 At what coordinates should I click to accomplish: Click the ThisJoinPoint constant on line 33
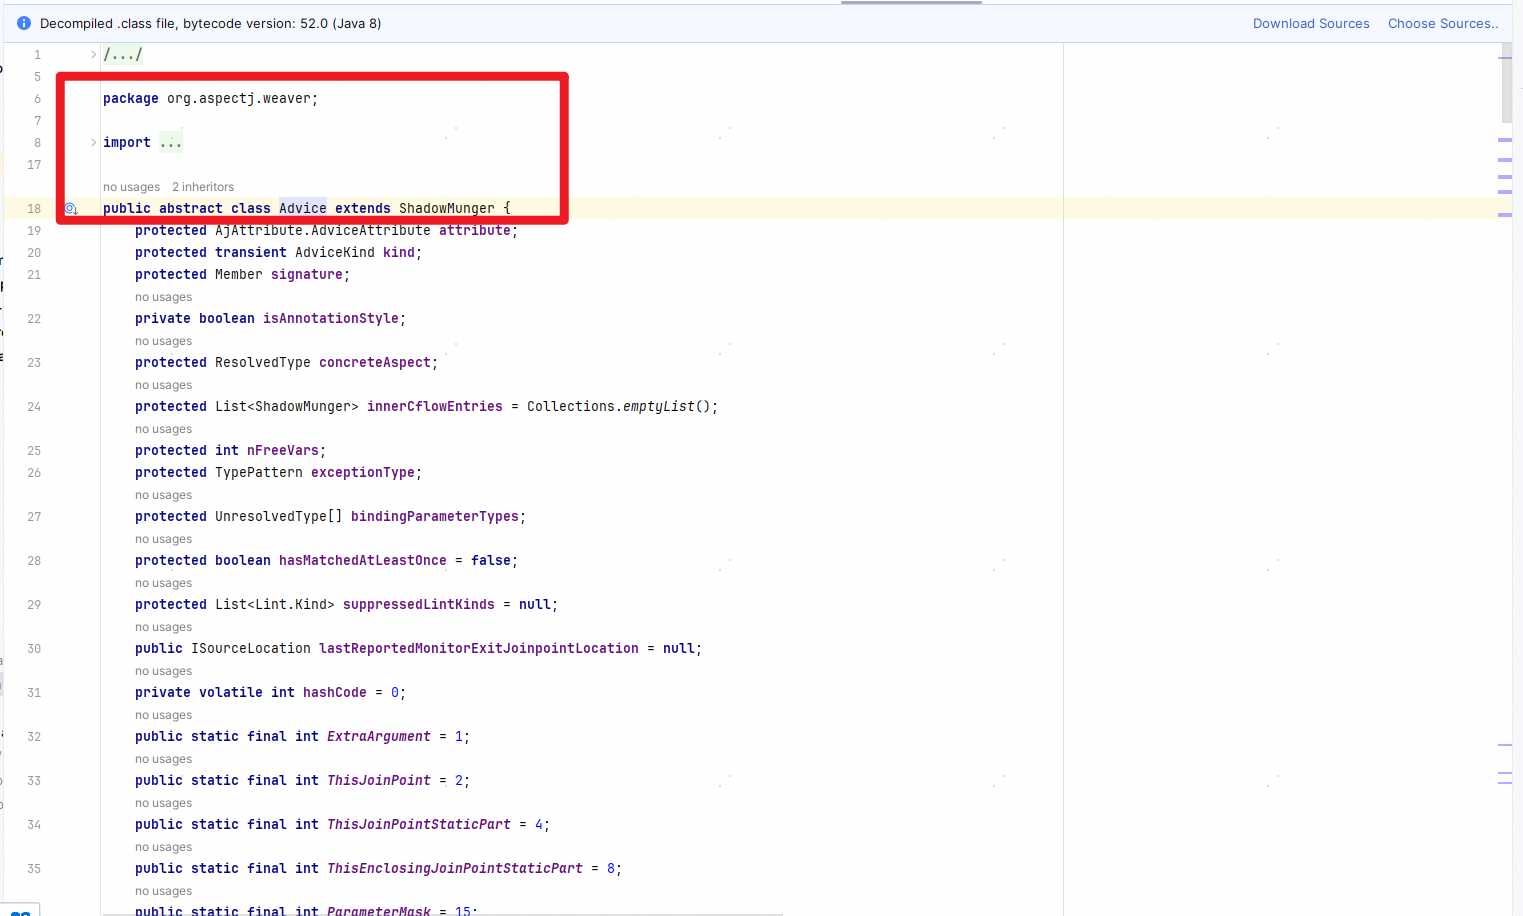[x=379, y=781]
